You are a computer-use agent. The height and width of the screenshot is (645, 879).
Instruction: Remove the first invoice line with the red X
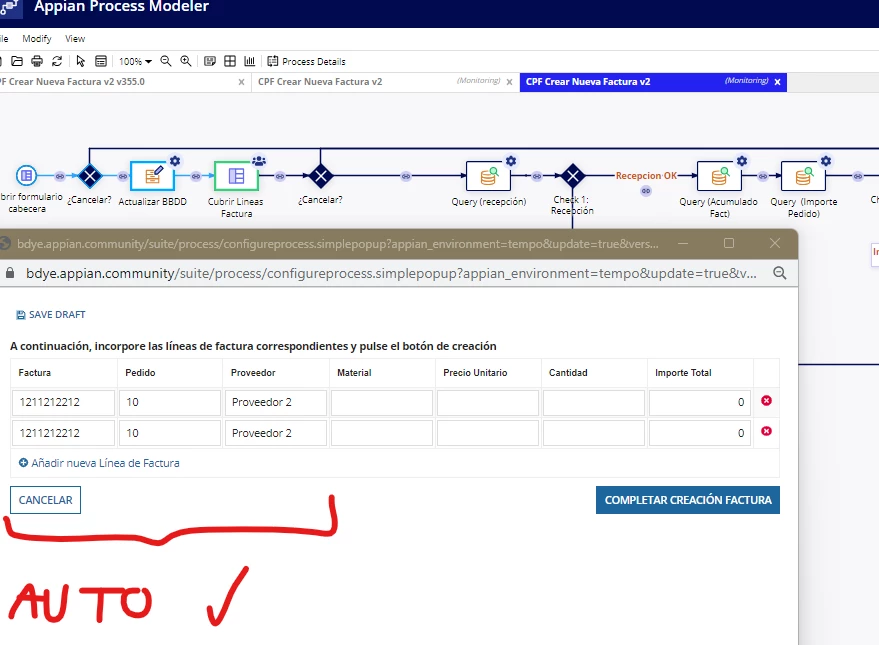[766, 401]
